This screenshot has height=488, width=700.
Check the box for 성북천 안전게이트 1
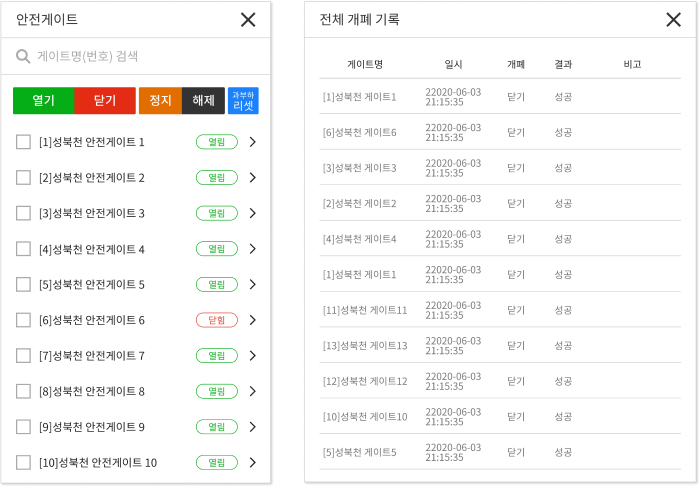pyautogui.click(x=24, y=142)
